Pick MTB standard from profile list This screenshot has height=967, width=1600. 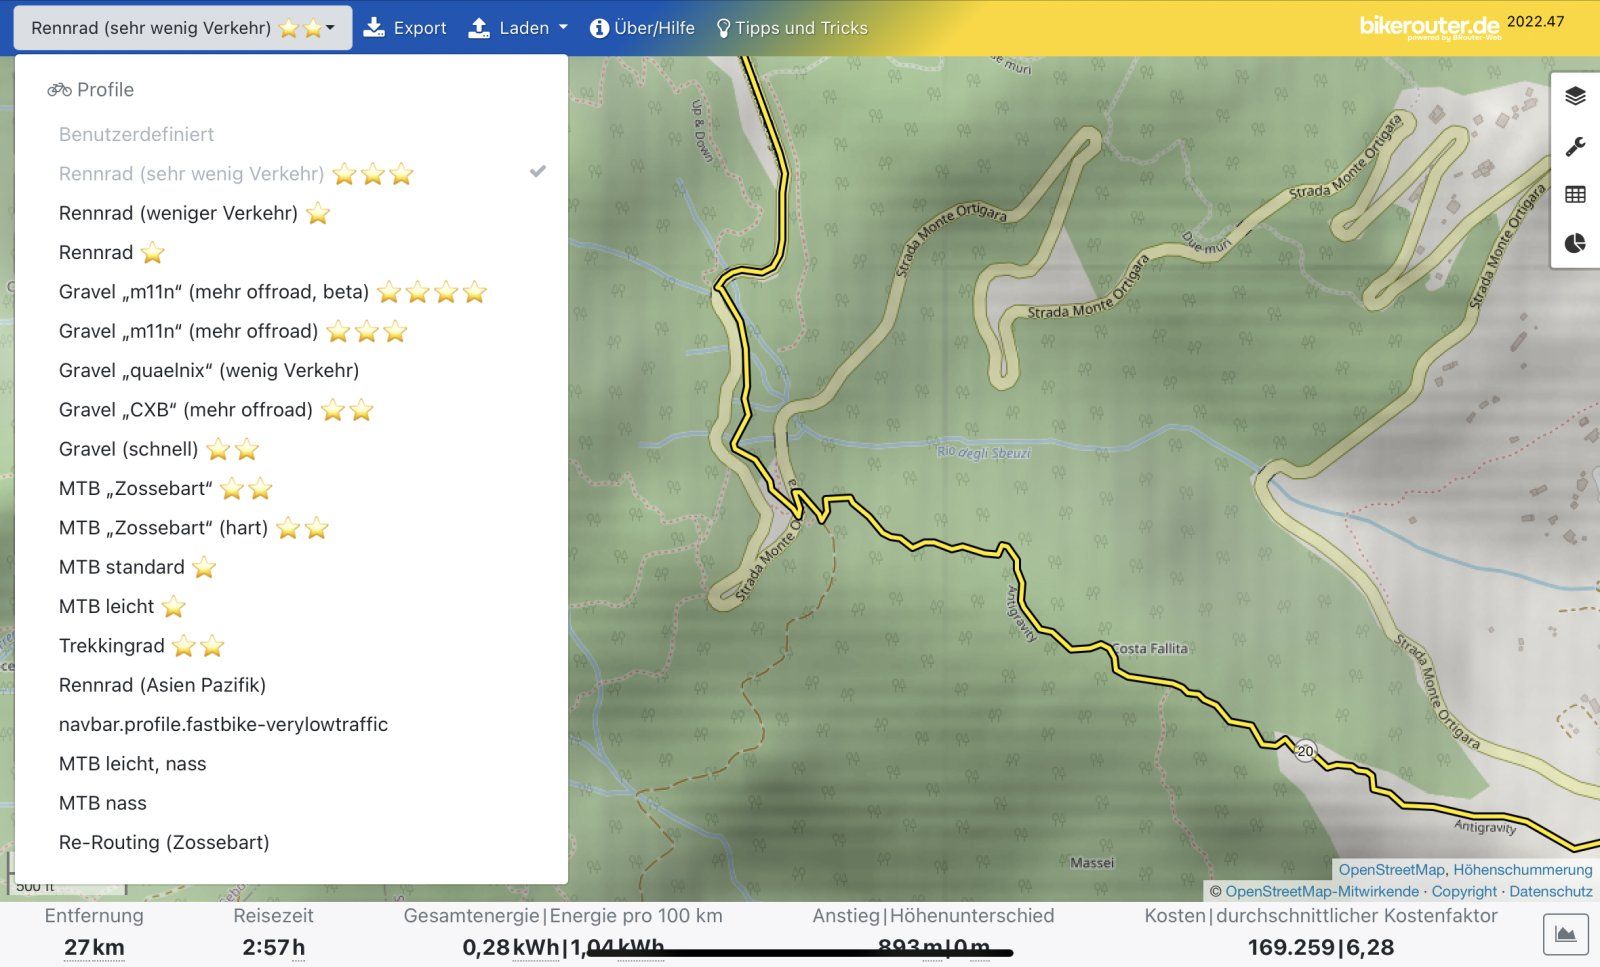(122, 567)
